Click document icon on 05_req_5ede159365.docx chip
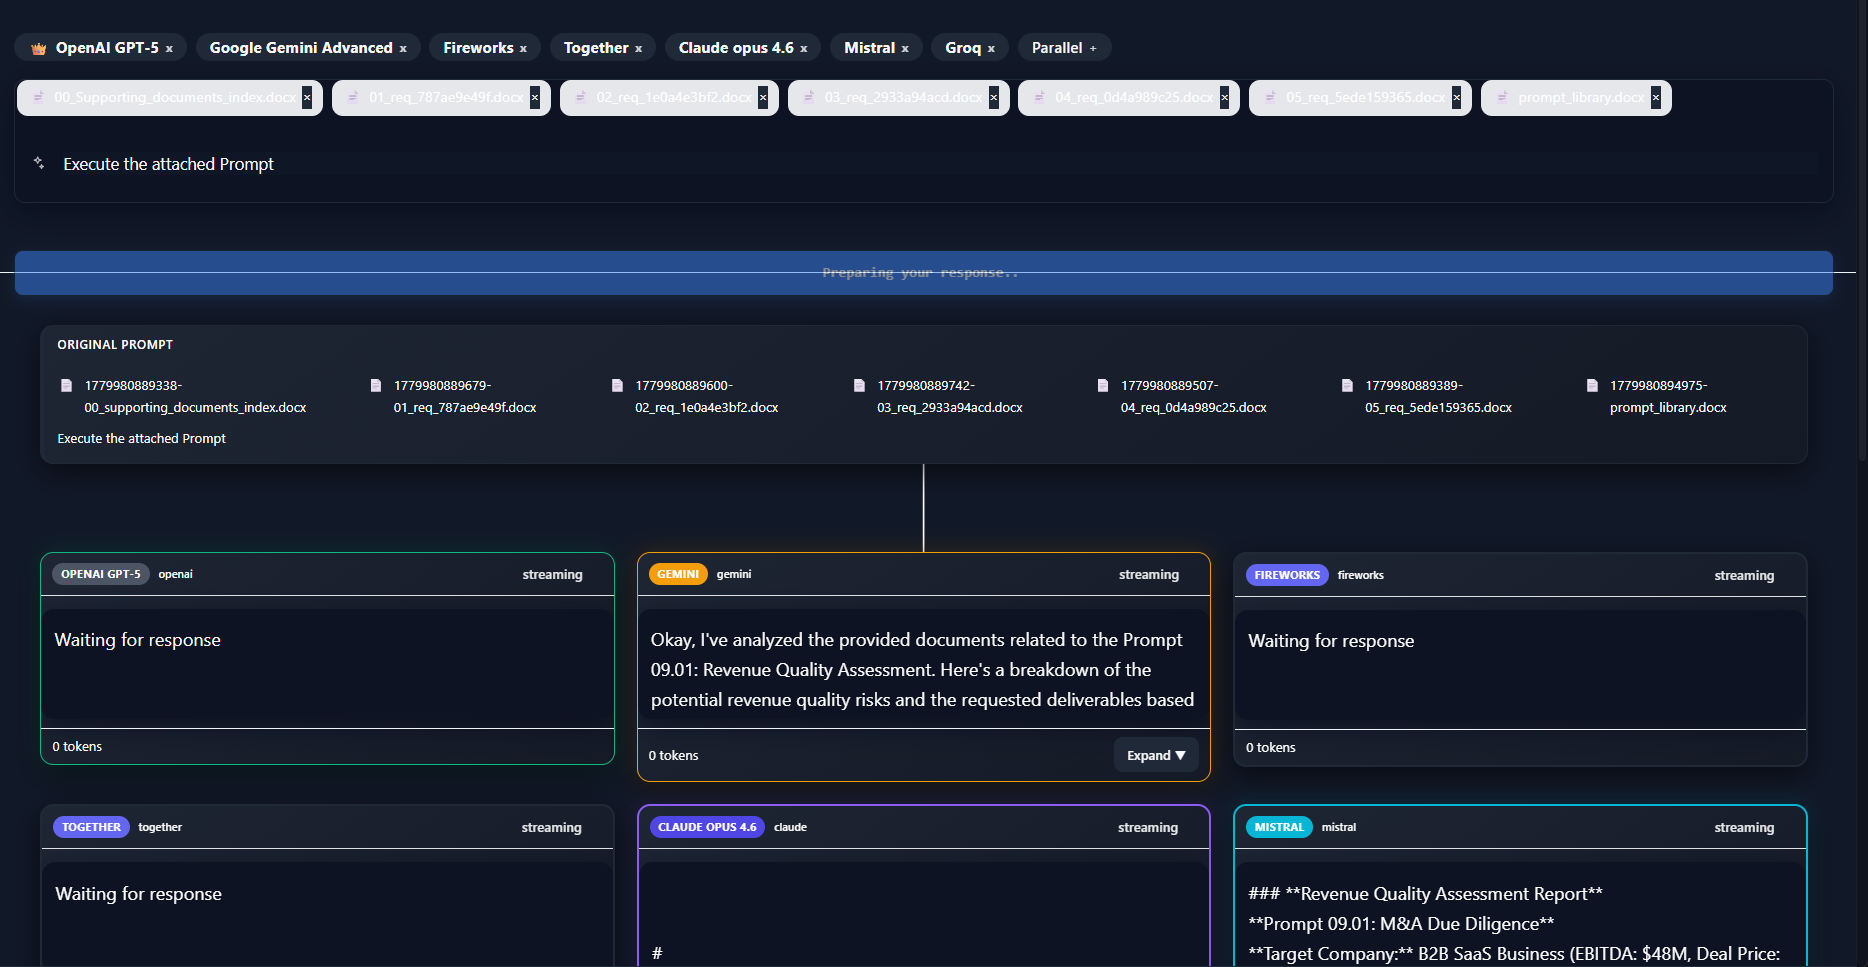 click(x=1270, y=97)
